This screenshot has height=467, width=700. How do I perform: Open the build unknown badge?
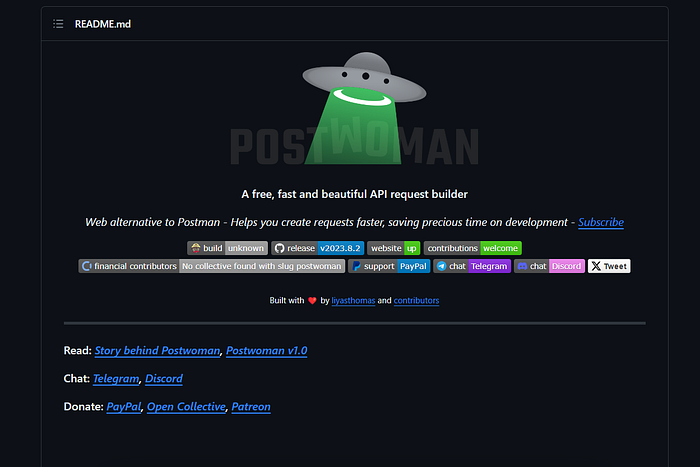[227, 248]
